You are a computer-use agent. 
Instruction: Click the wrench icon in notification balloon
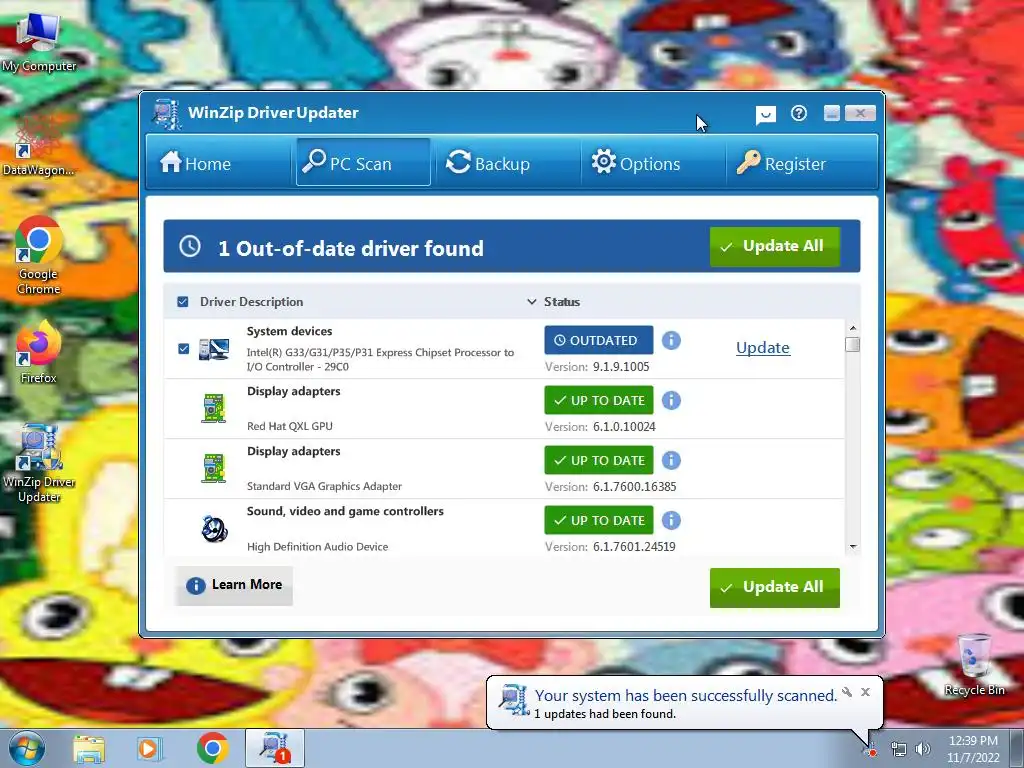pos(847,692)
